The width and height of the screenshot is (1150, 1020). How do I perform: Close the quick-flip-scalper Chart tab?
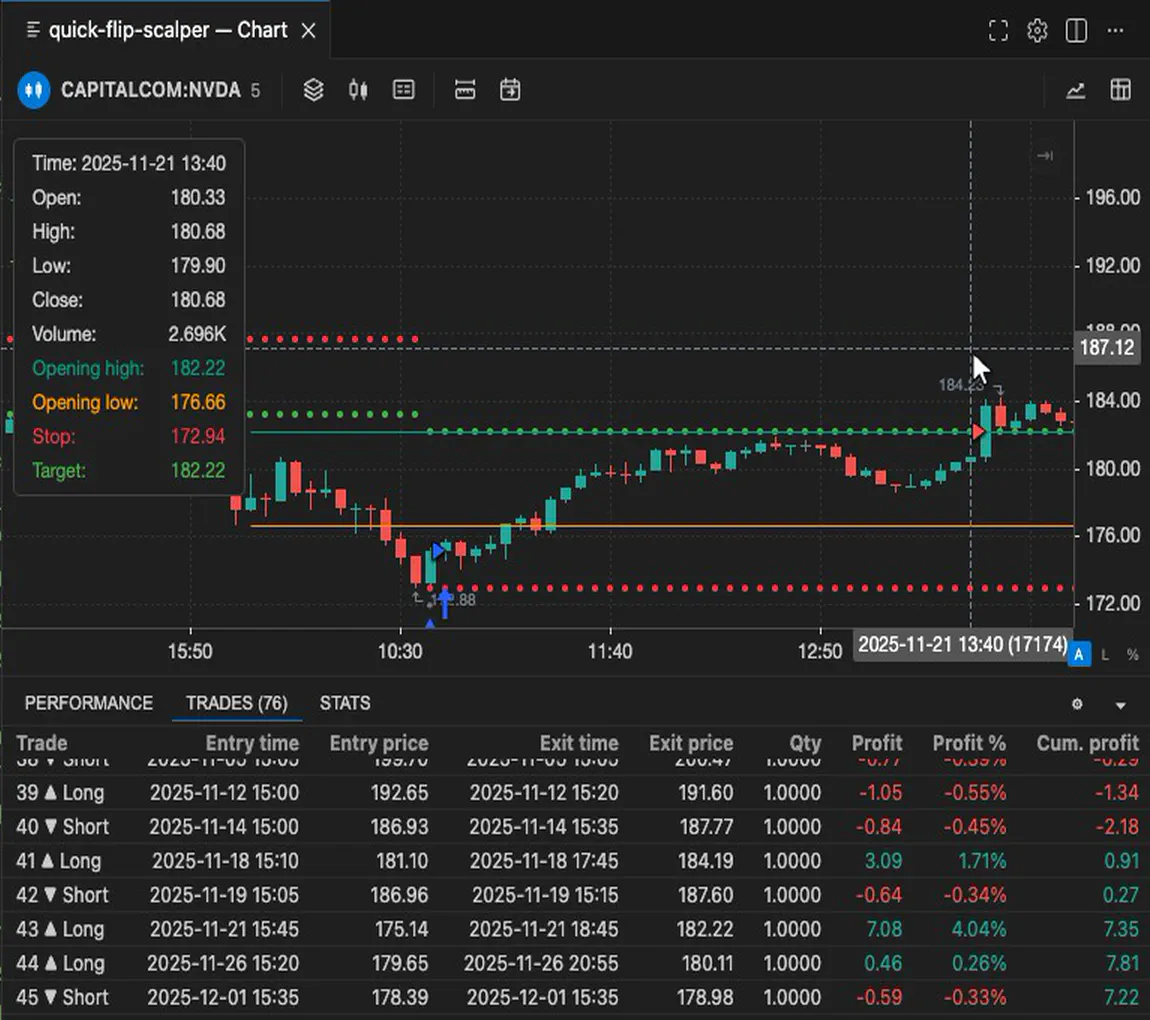tap(309, 31)
